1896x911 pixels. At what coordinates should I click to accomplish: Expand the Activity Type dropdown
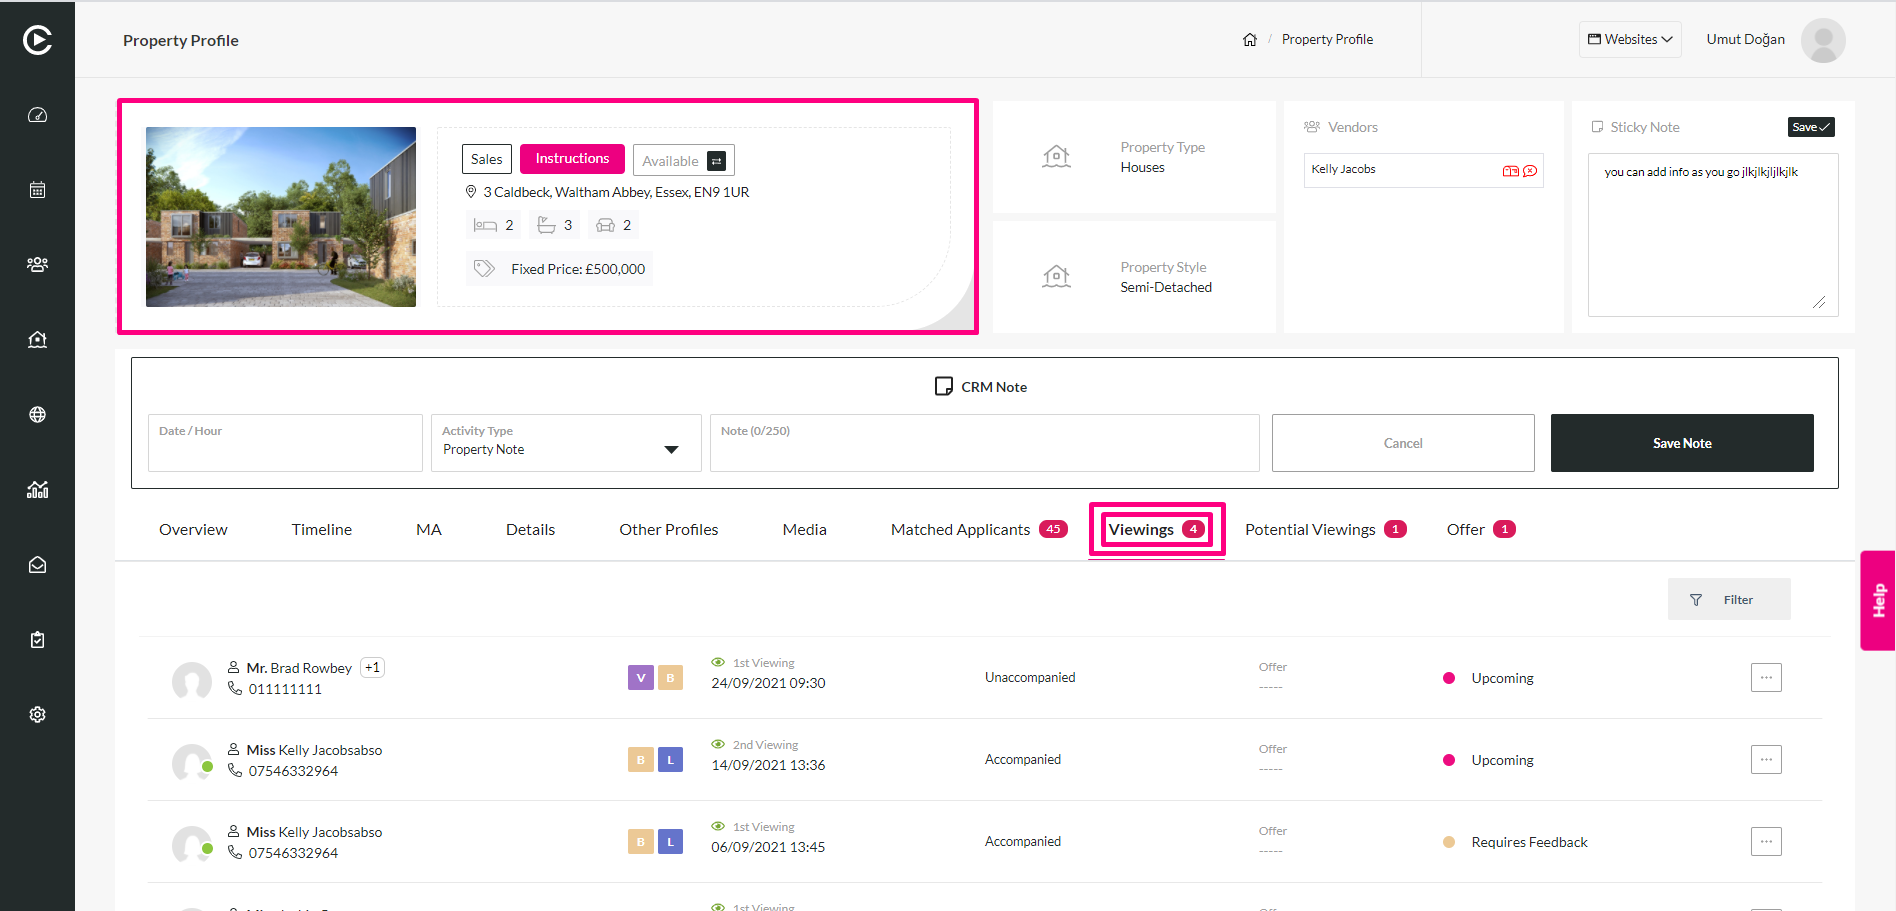(x=671, y=450)
